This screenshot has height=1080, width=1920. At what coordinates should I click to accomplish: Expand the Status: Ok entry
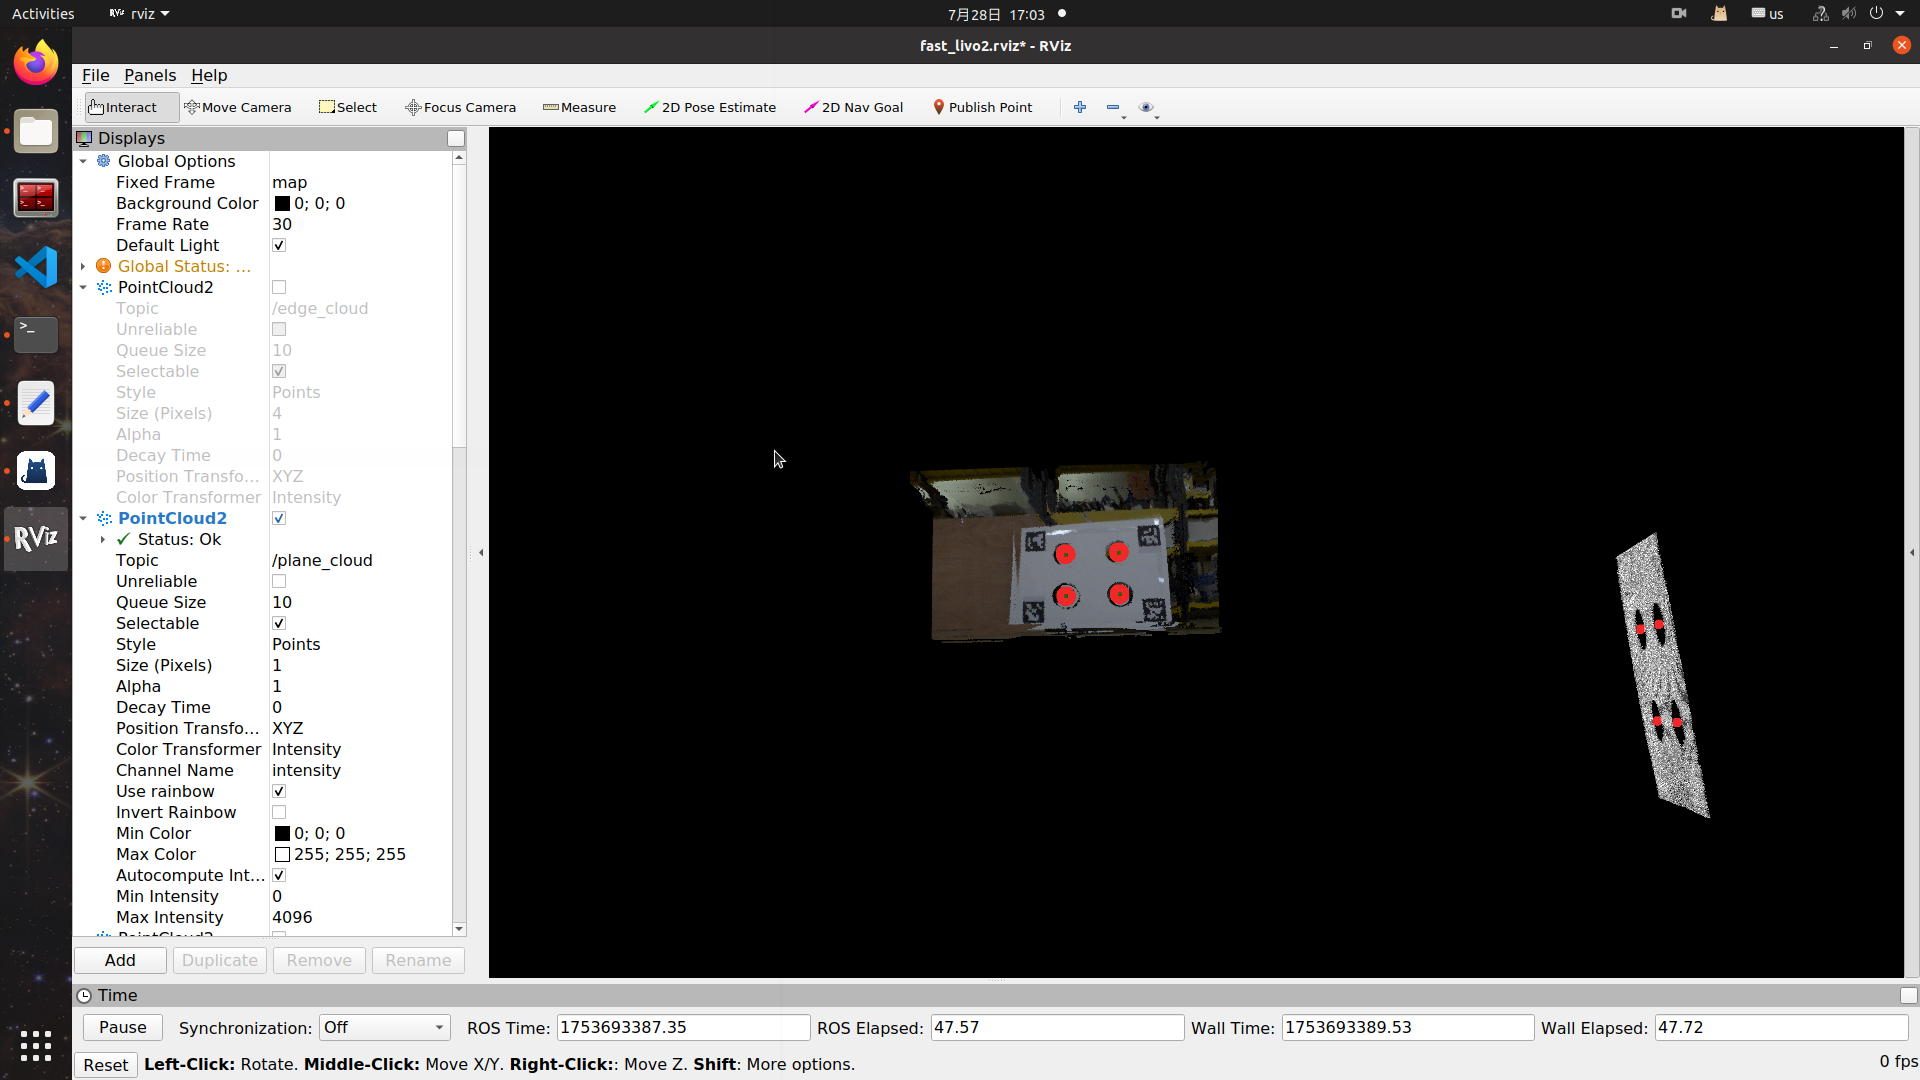pos(103,539)
